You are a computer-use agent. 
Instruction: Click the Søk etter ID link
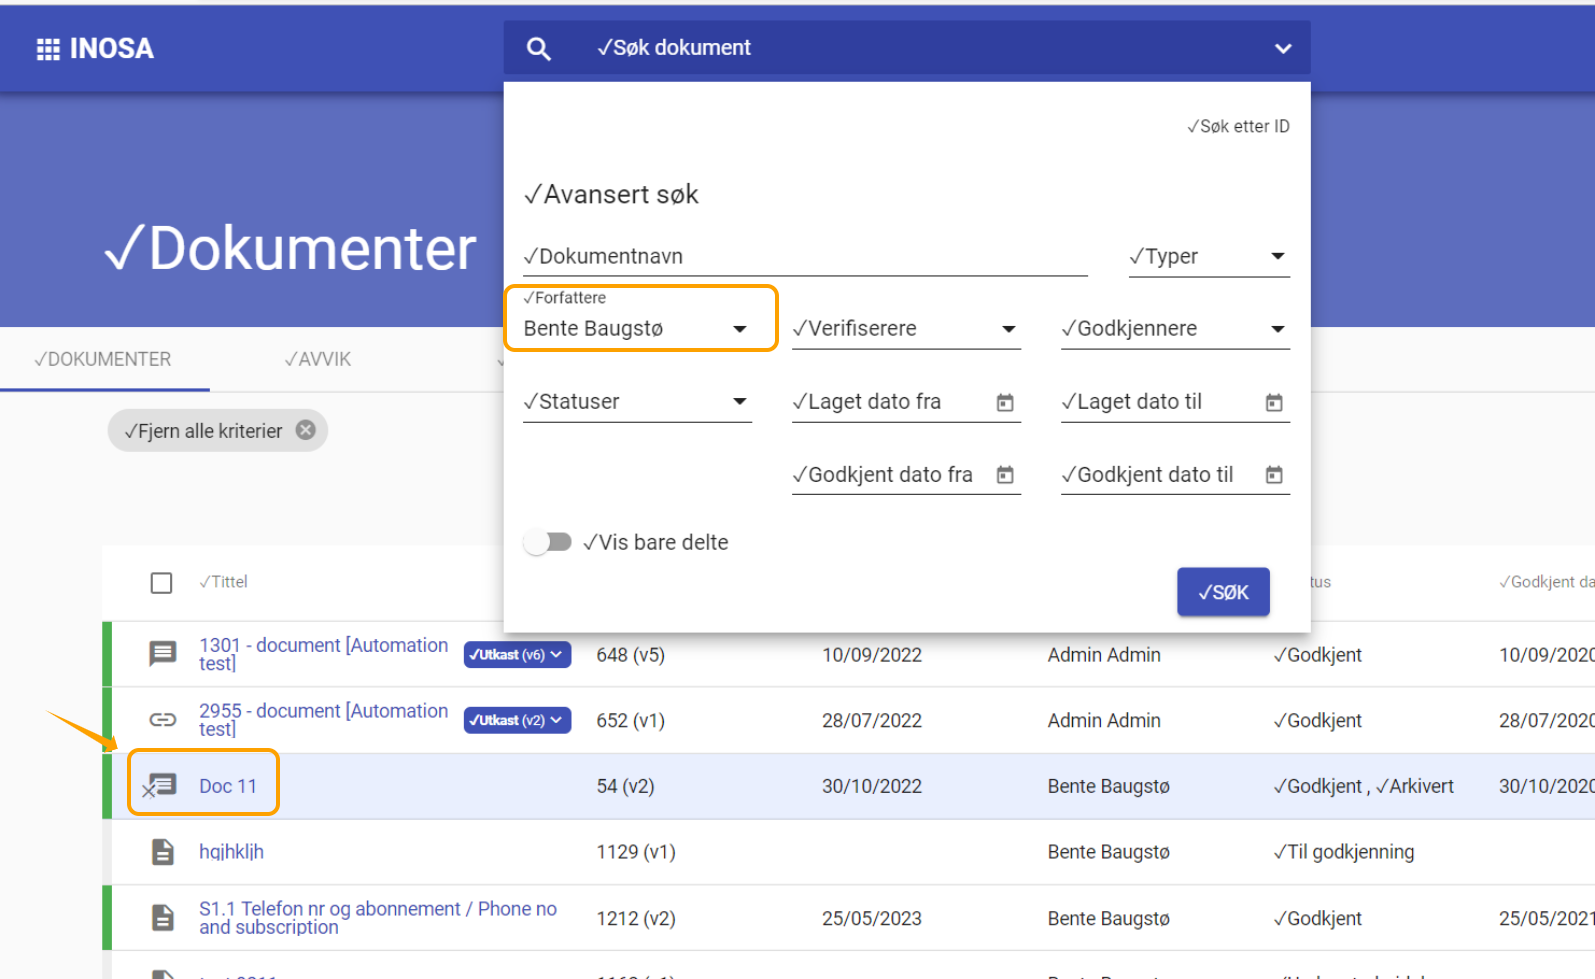1238,126
